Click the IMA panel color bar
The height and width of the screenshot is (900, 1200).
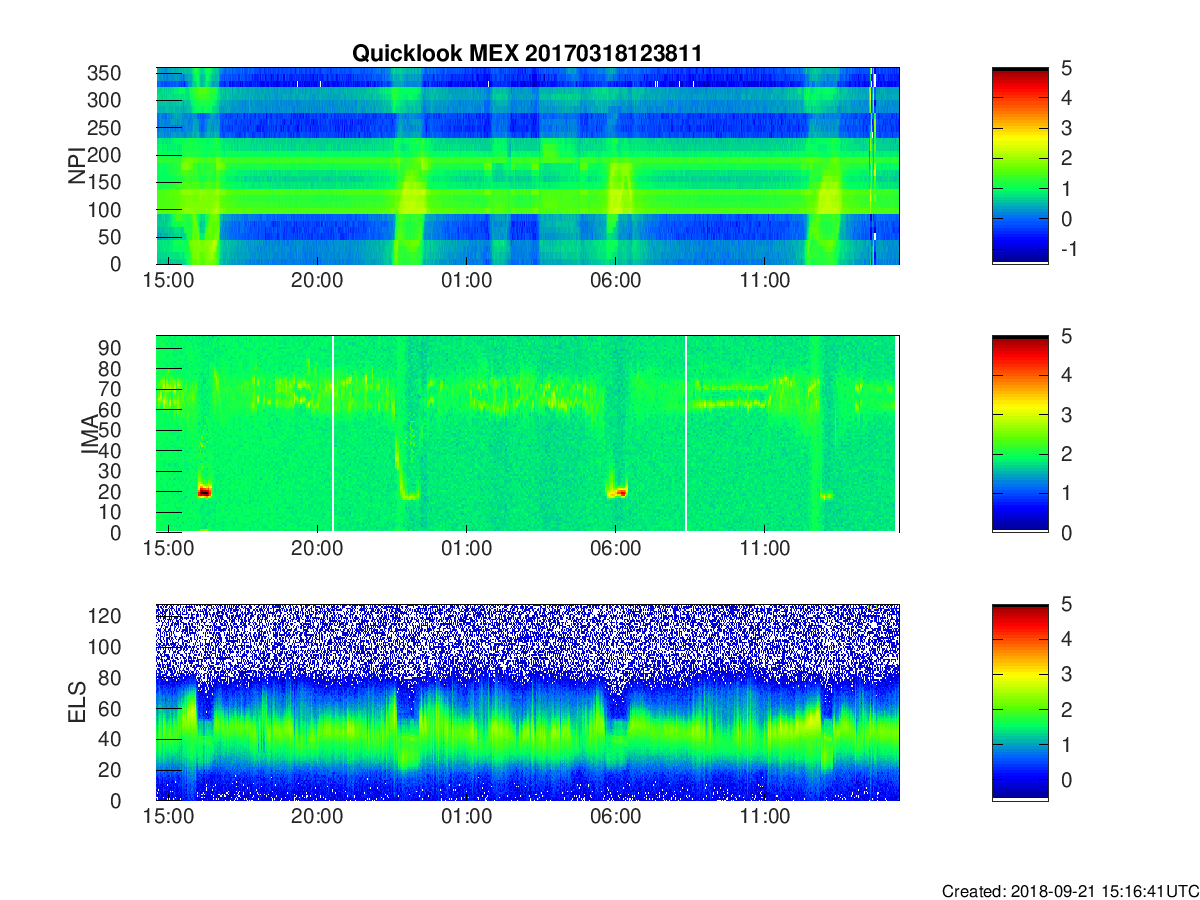click(1020, 434)
